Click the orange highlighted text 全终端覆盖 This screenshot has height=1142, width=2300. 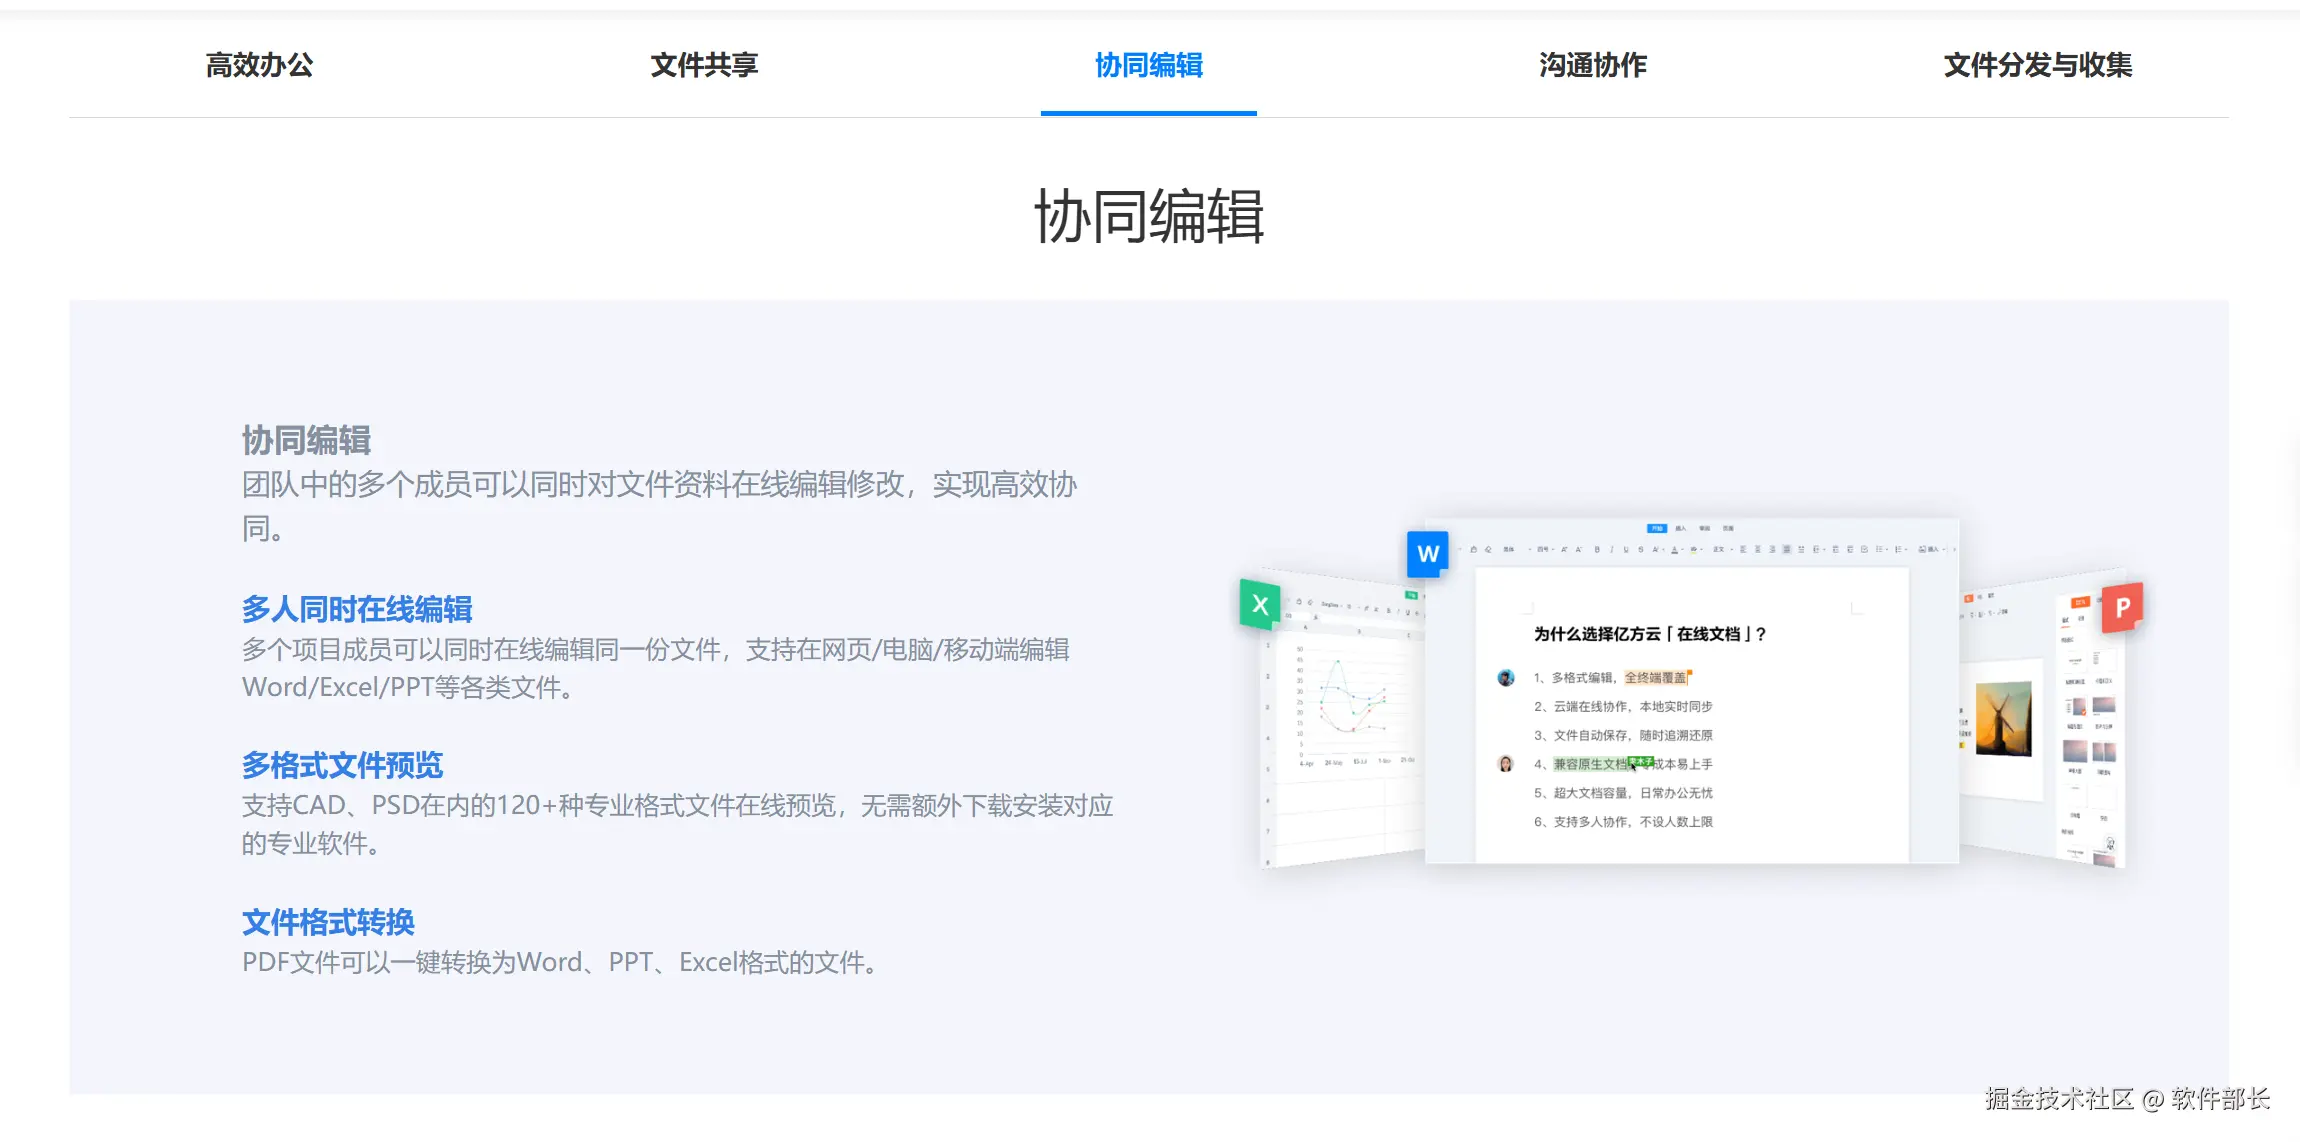click(1655, 678)
